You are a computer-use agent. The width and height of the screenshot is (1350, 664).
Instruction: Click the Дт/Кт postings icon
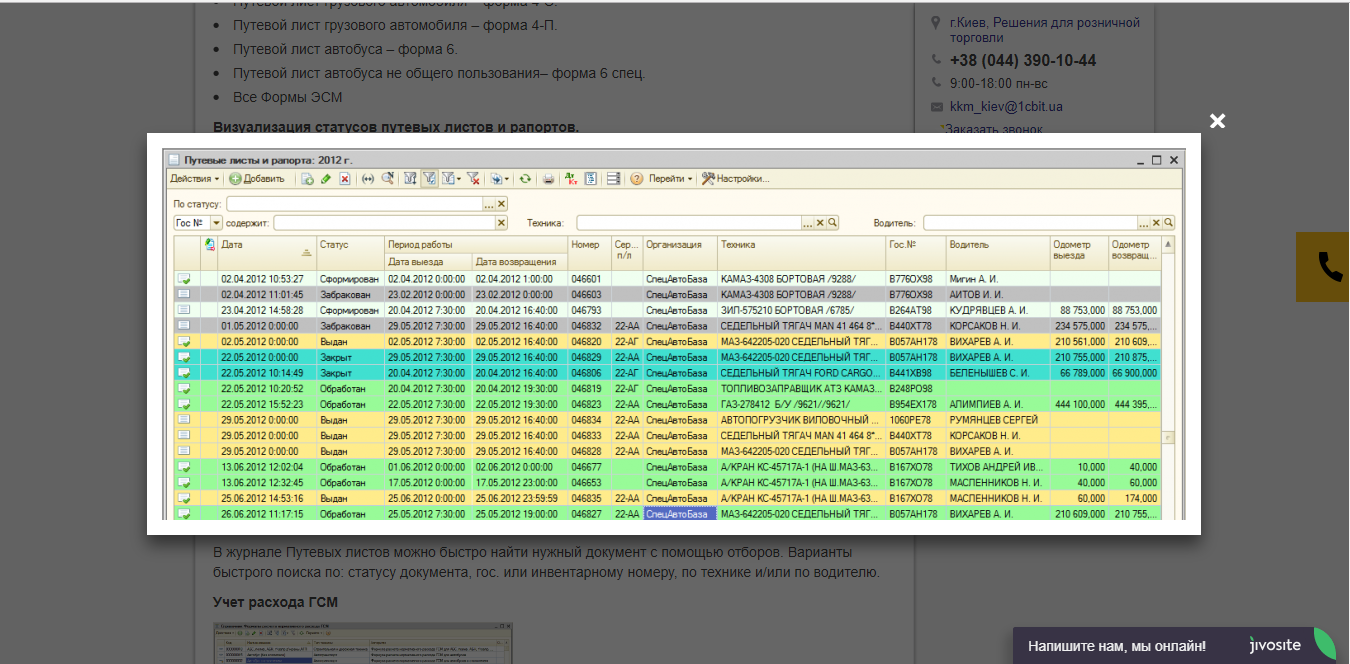pyautogui.click(x=571, y=179)
